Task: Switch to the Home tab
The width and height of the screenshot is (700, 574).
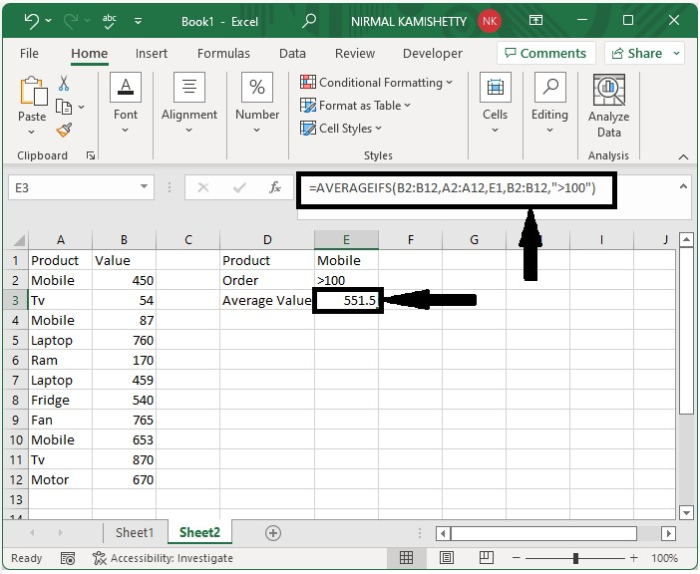Action: pyautogui.click(x=89, y=54)
